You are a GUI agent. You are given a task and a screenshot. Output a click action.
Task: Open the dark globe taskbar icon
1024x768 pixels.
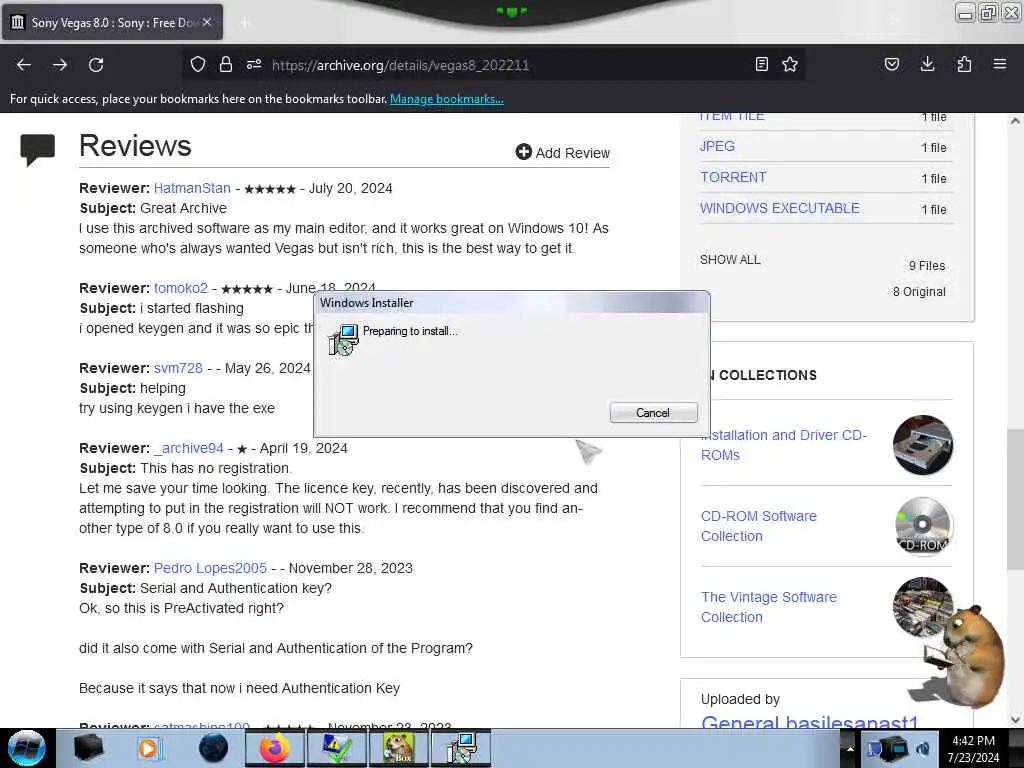coord(213,748)
